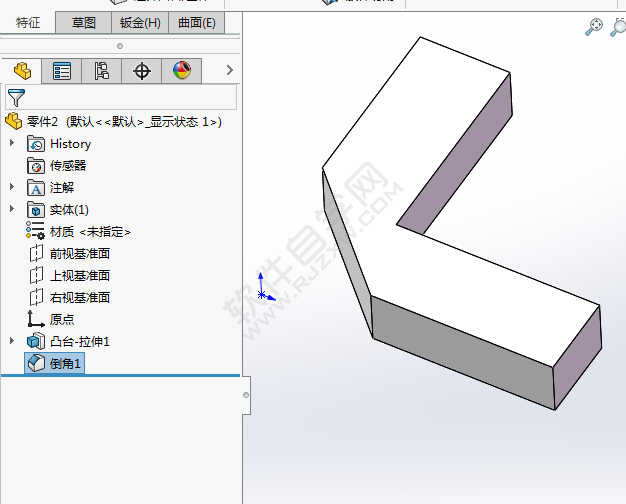626x504 pixels.
Task: Switch to the 草图 tab
Action: [83, 22]
